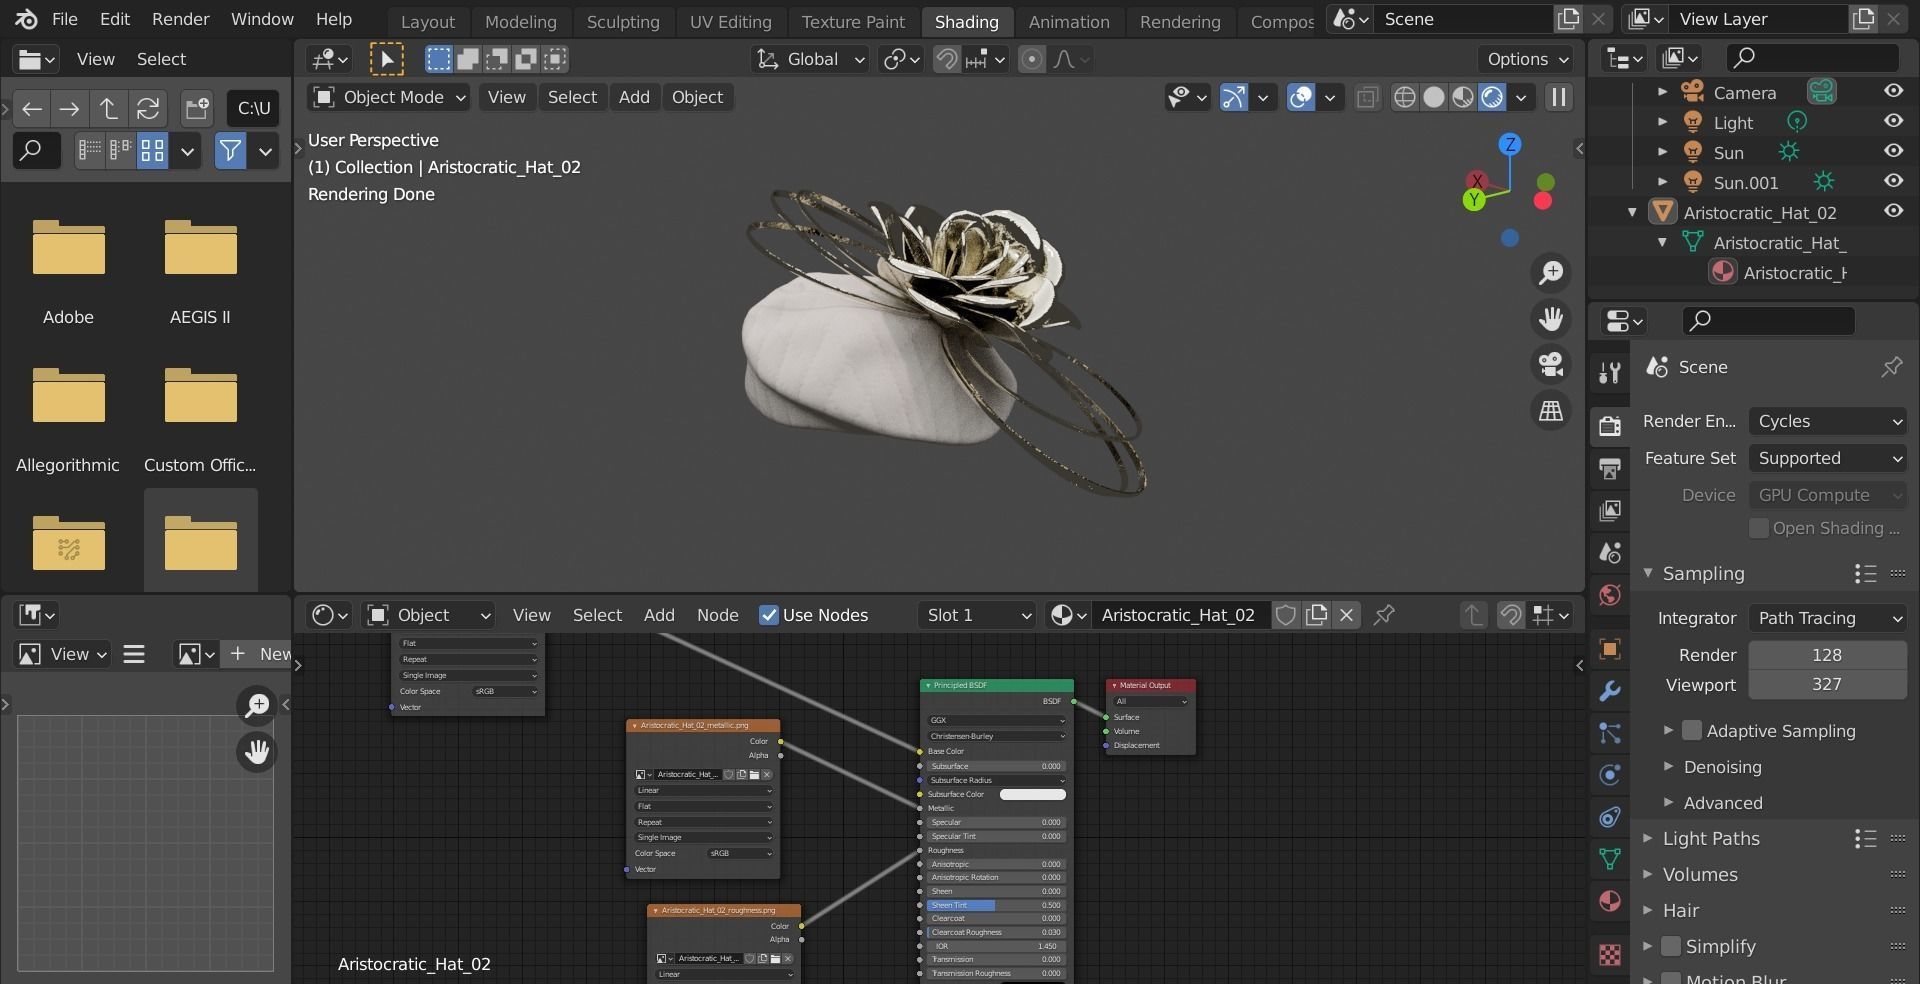Open the Modifier properties wrench tab

click(x=1609, y=691)
